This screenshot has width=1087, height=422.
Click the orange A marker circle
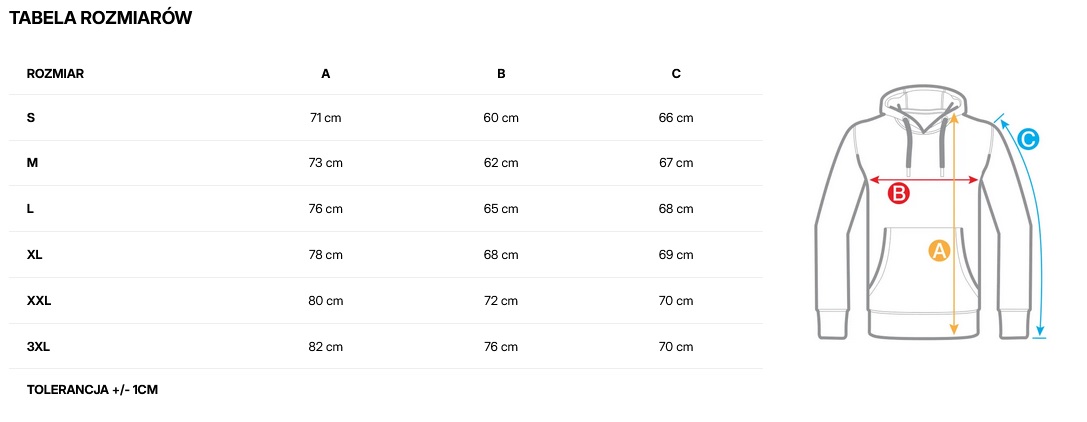[939, 251]
